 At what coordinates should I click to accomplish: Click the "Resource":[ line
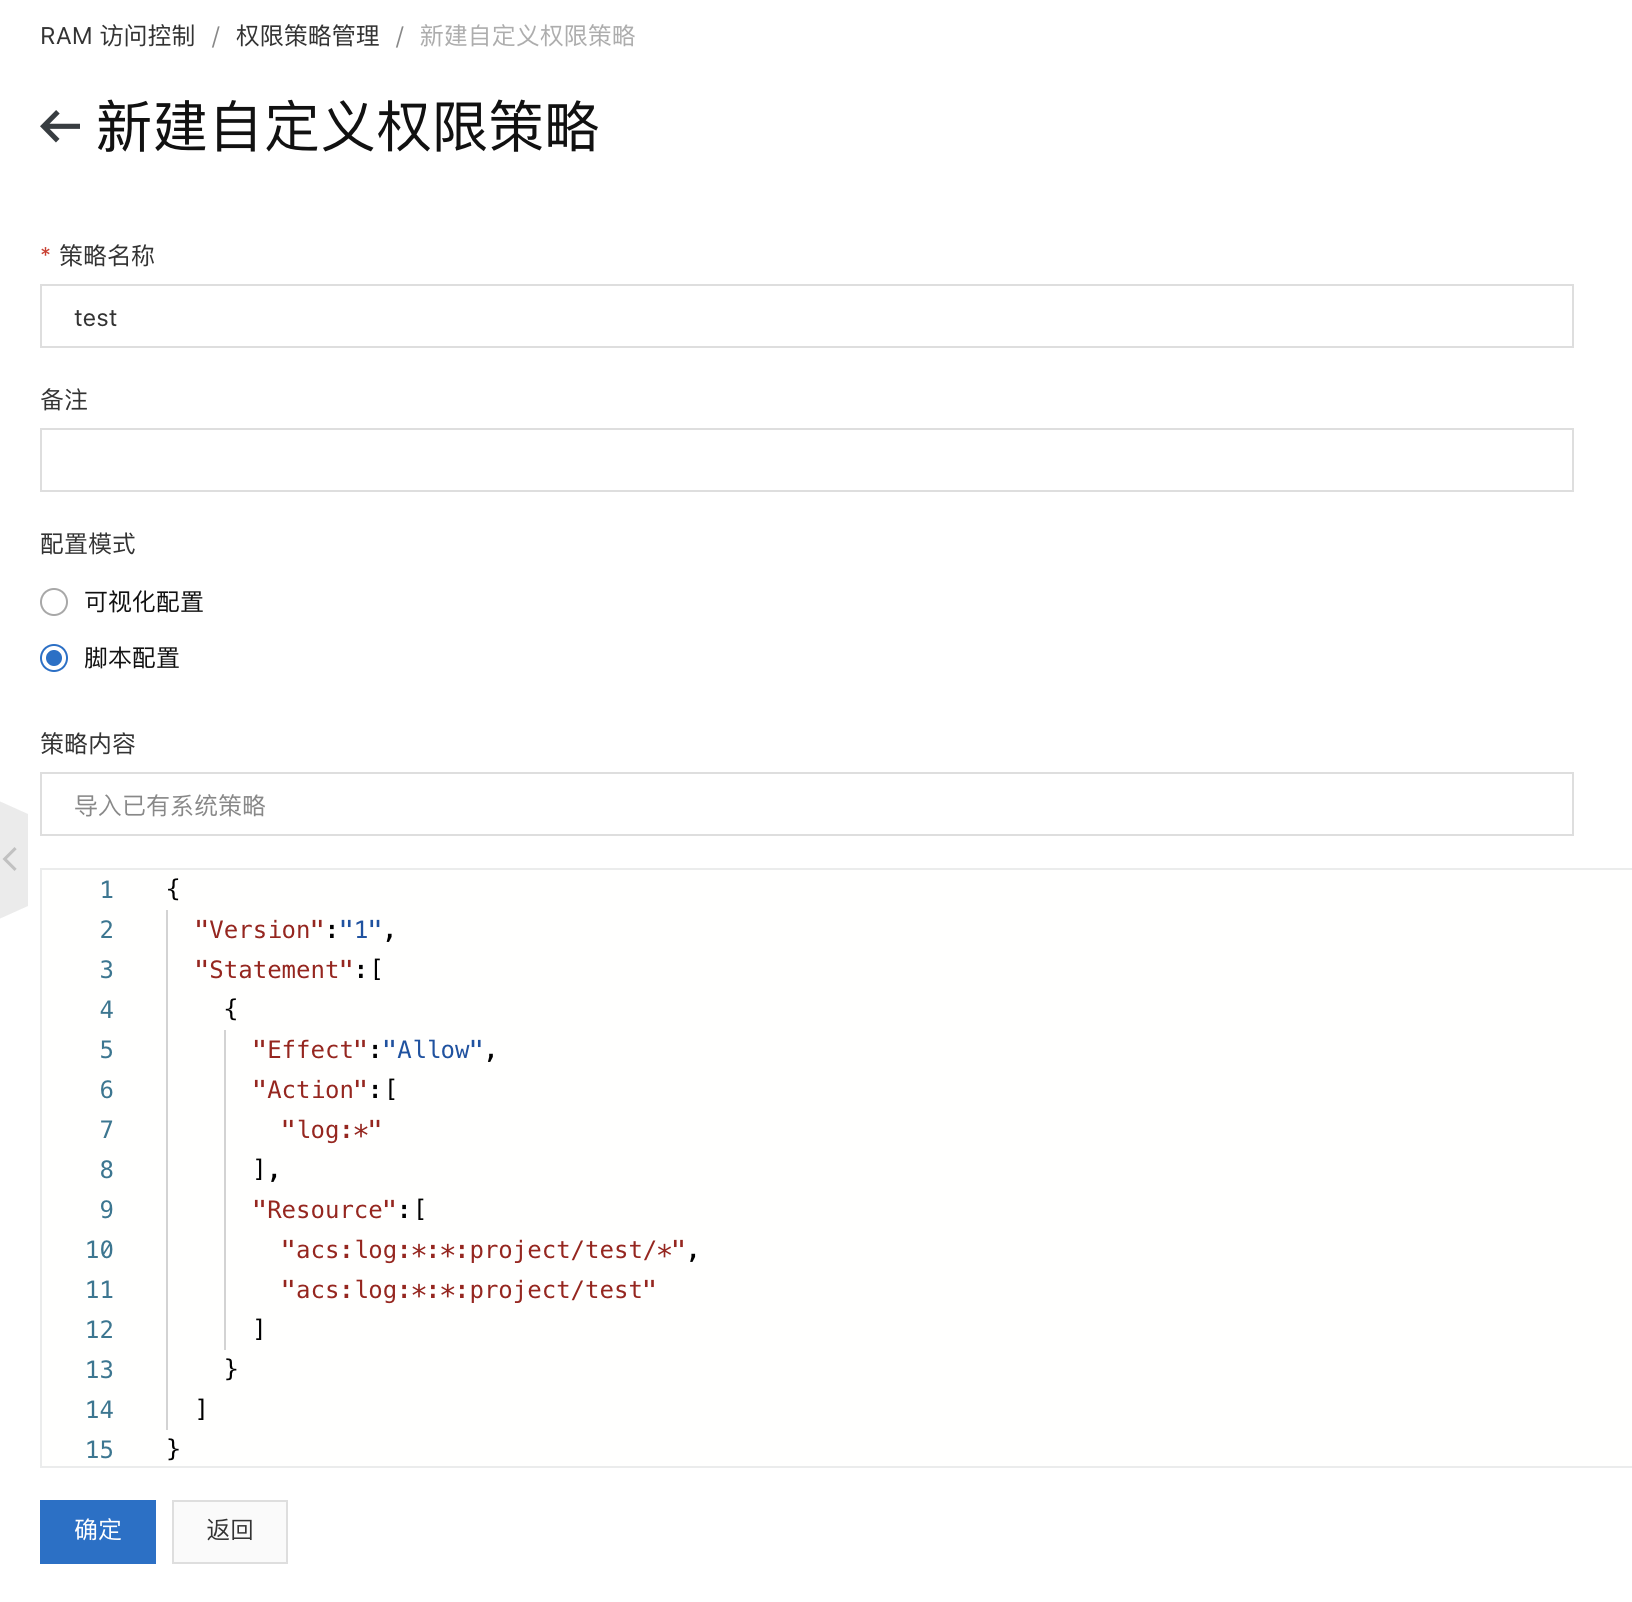click(x=339, y=1210)
